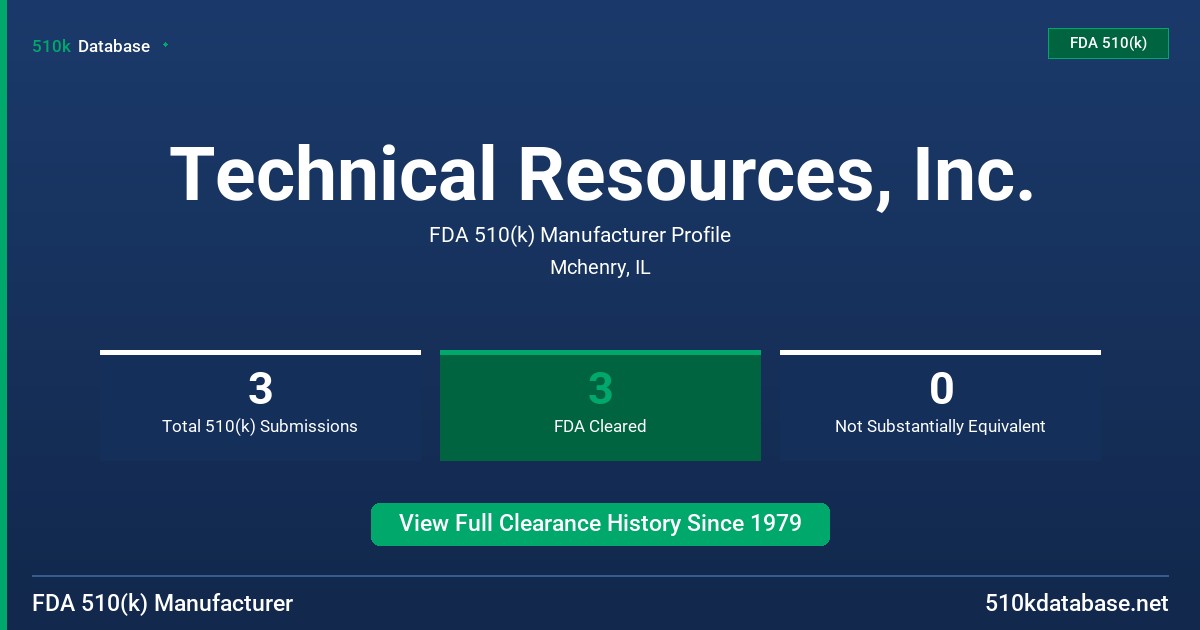Open the Total 510(k) Submissions card
The height and width of the screenshot is (630, 1200).
pos(260,405)
